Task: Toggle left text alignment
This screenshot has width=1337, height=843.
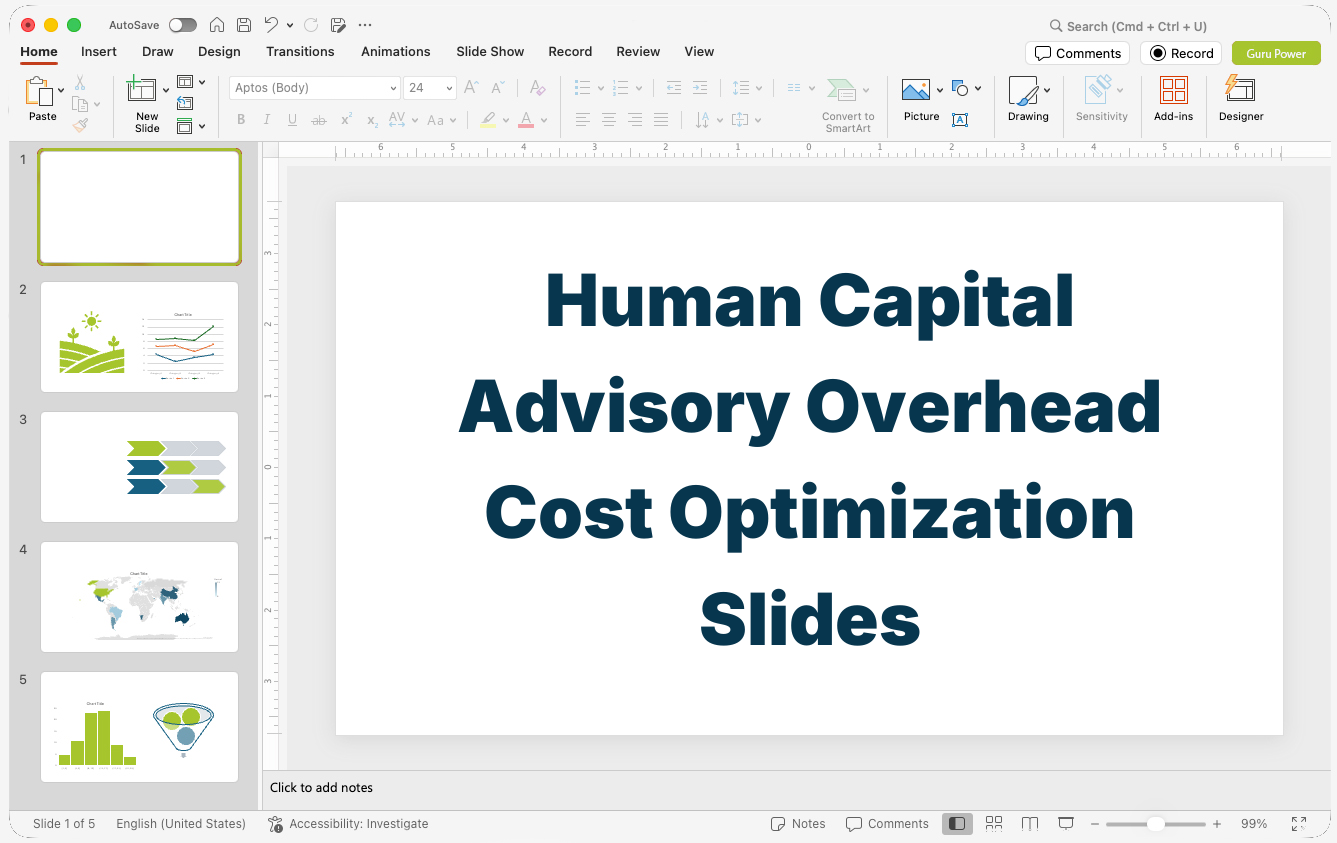Action: (x=583, y=120)
